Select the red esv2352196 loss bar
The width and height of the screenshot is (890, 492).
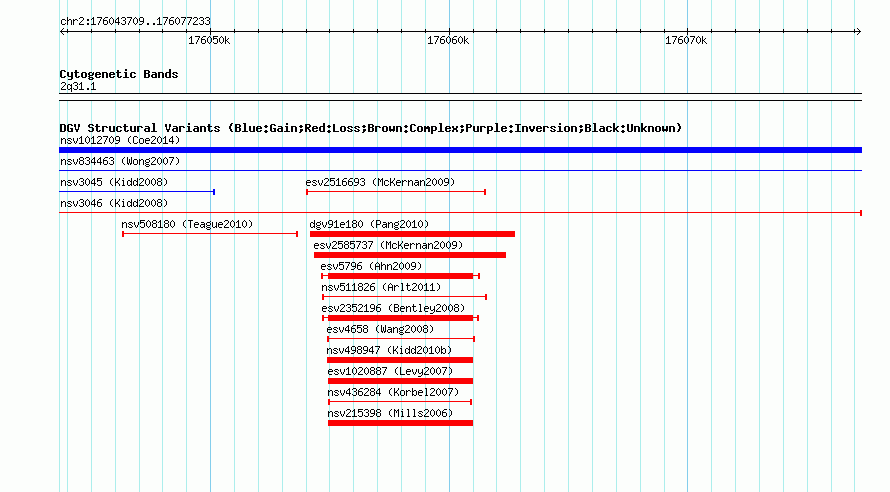coord(400,318)
